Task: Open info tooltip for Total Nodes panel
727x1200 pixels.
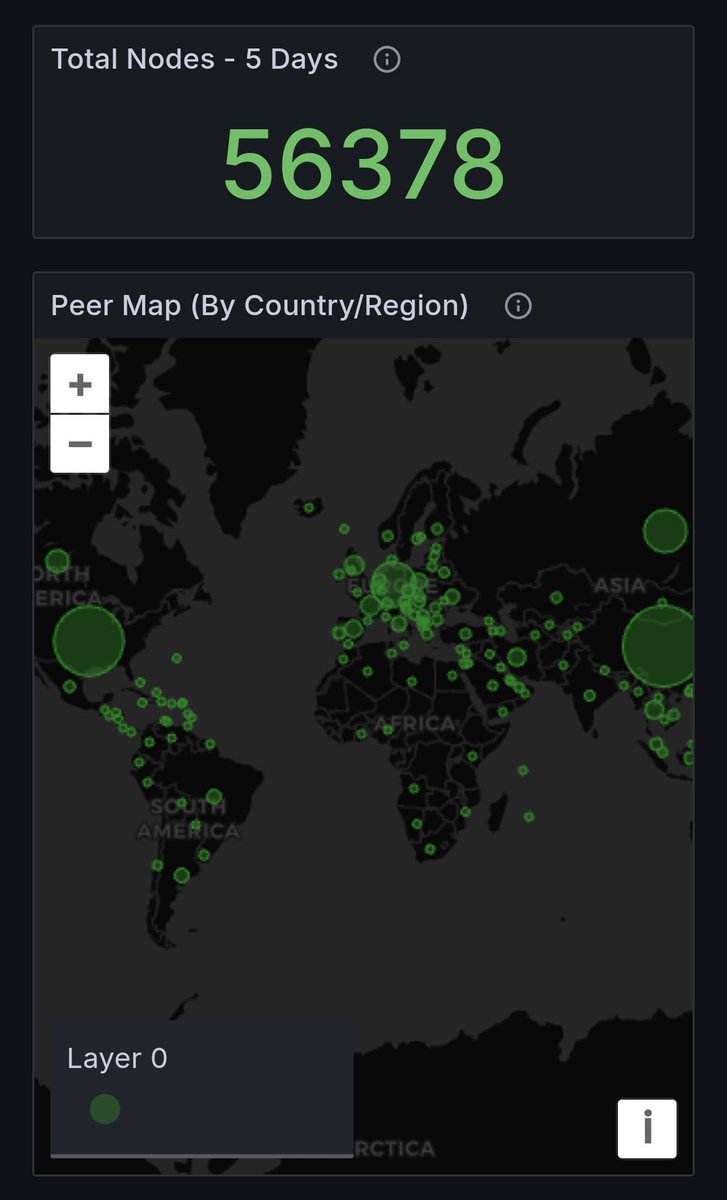Action: point(387,60)
